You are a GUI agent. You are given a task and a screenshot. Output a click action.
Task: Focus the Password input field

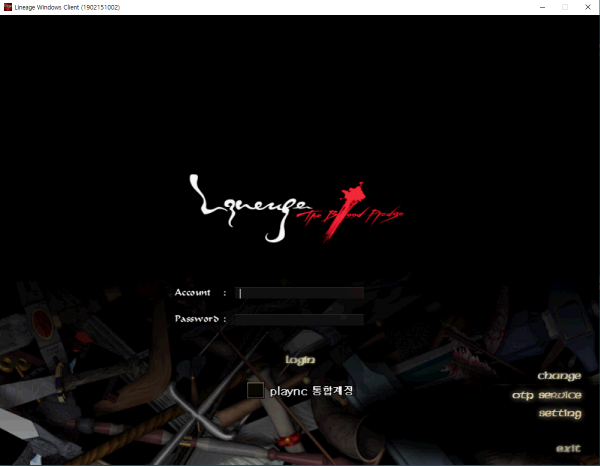(299, 319)
